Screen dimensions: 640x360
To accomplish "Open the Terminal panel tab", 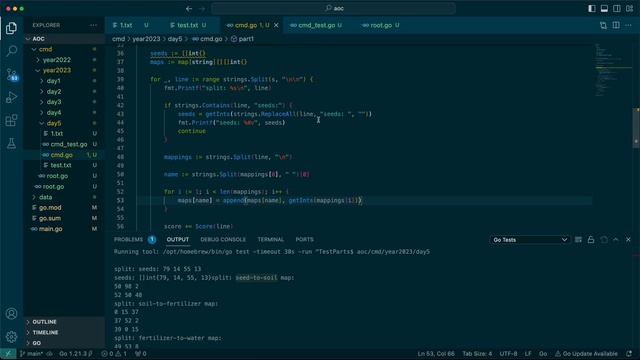I will (270, 240).
